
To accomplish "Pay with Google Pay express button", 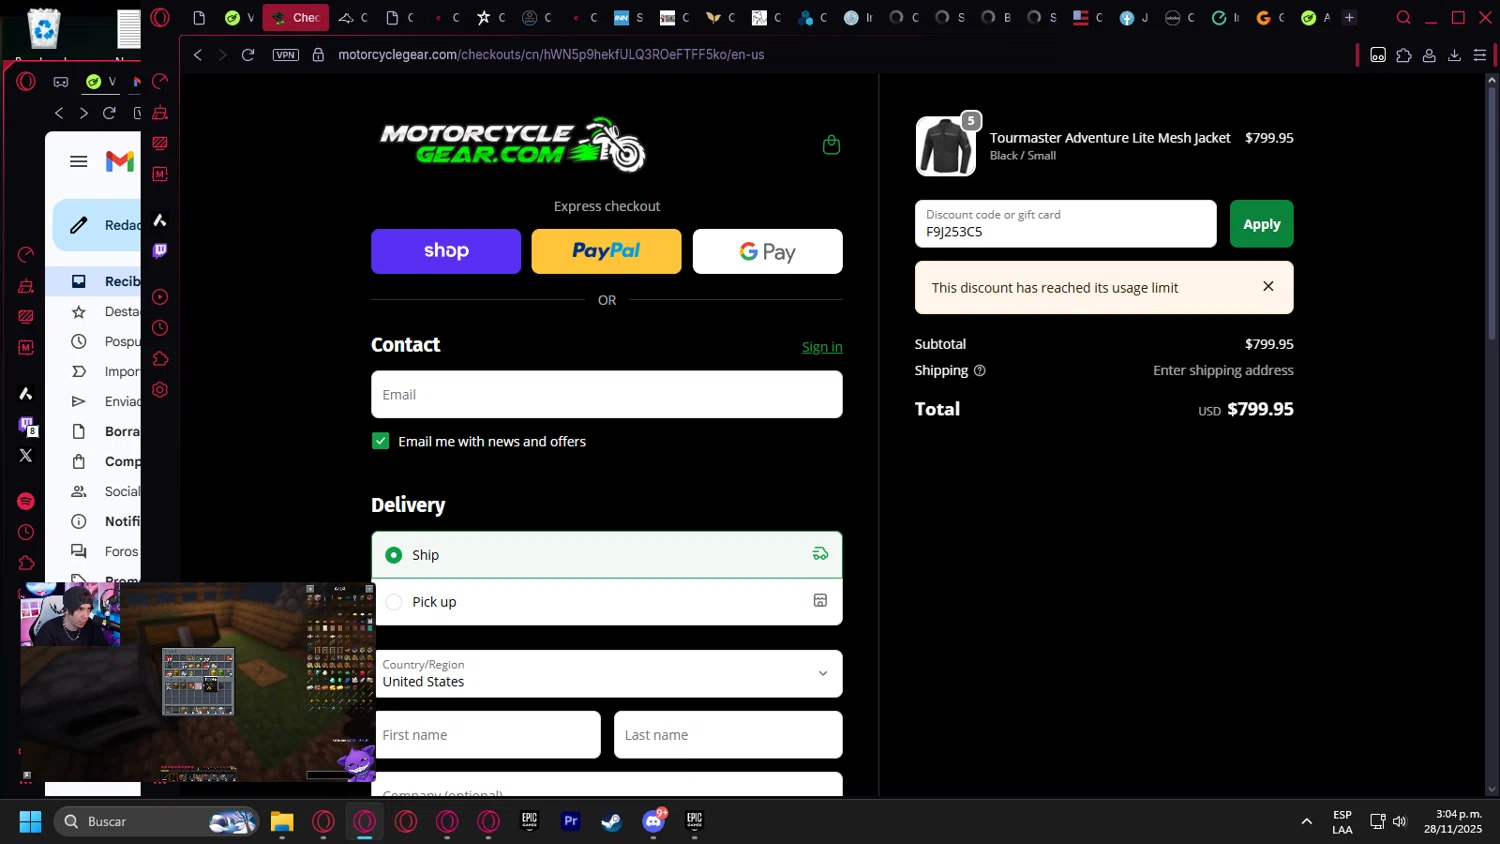I will [x=768, y=251].
